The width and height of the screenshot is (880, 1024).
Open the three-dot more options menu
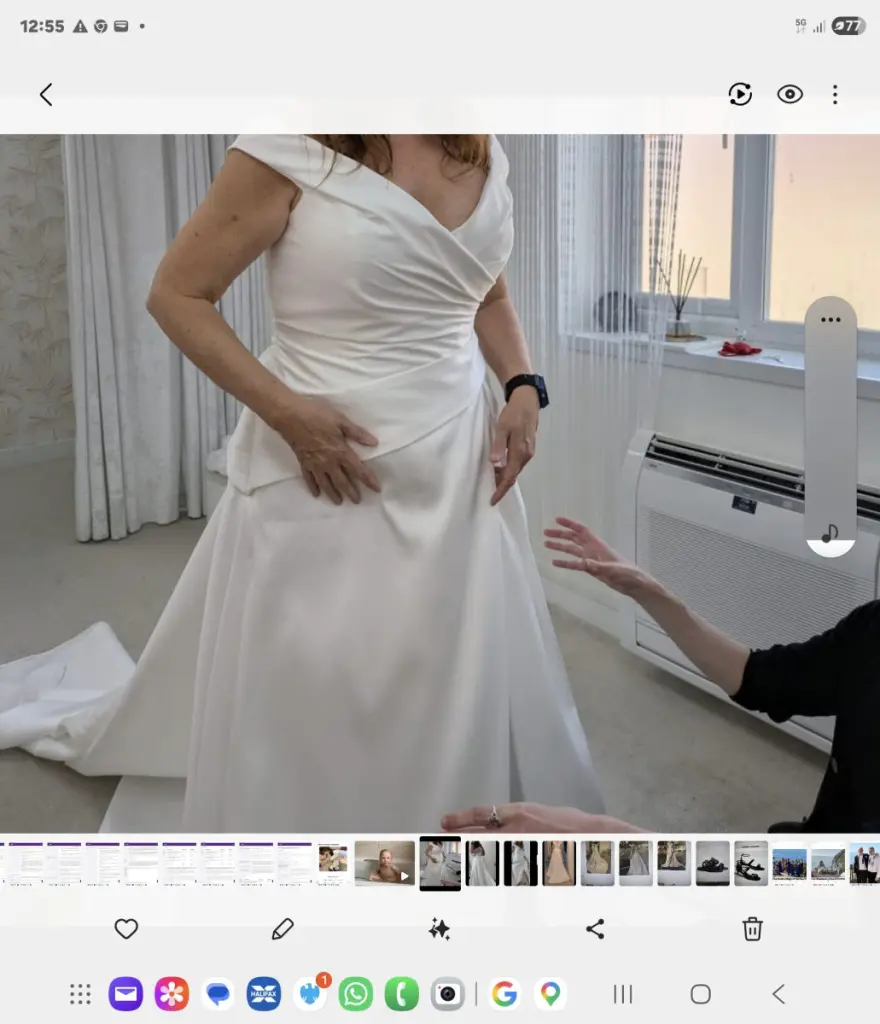pos(835,95)
